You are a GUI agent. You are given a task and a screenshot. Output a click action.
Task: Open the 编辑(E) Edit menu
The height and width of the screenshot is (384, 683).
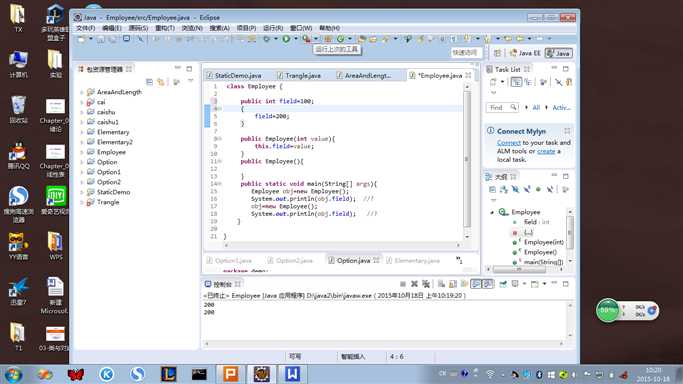tap(112, 28)
